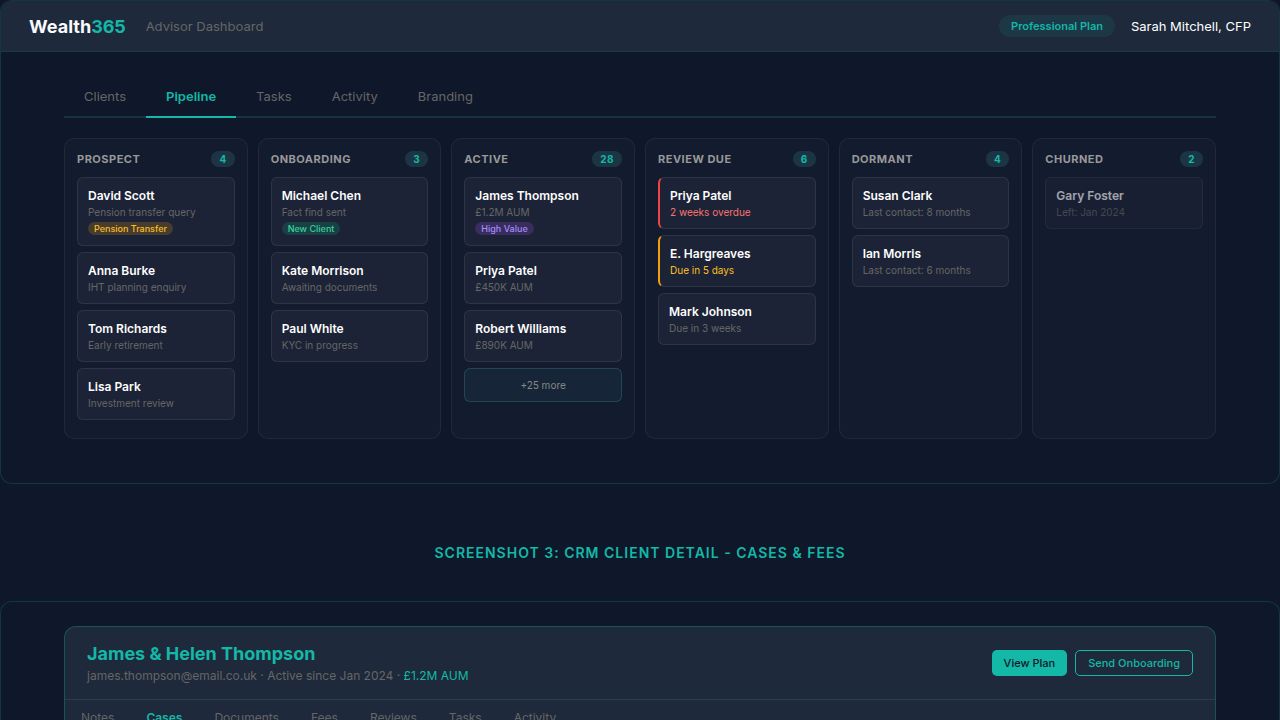Screen dimensions: 1280x720
Task: Open the Branding tab
Action: [444, 96]
